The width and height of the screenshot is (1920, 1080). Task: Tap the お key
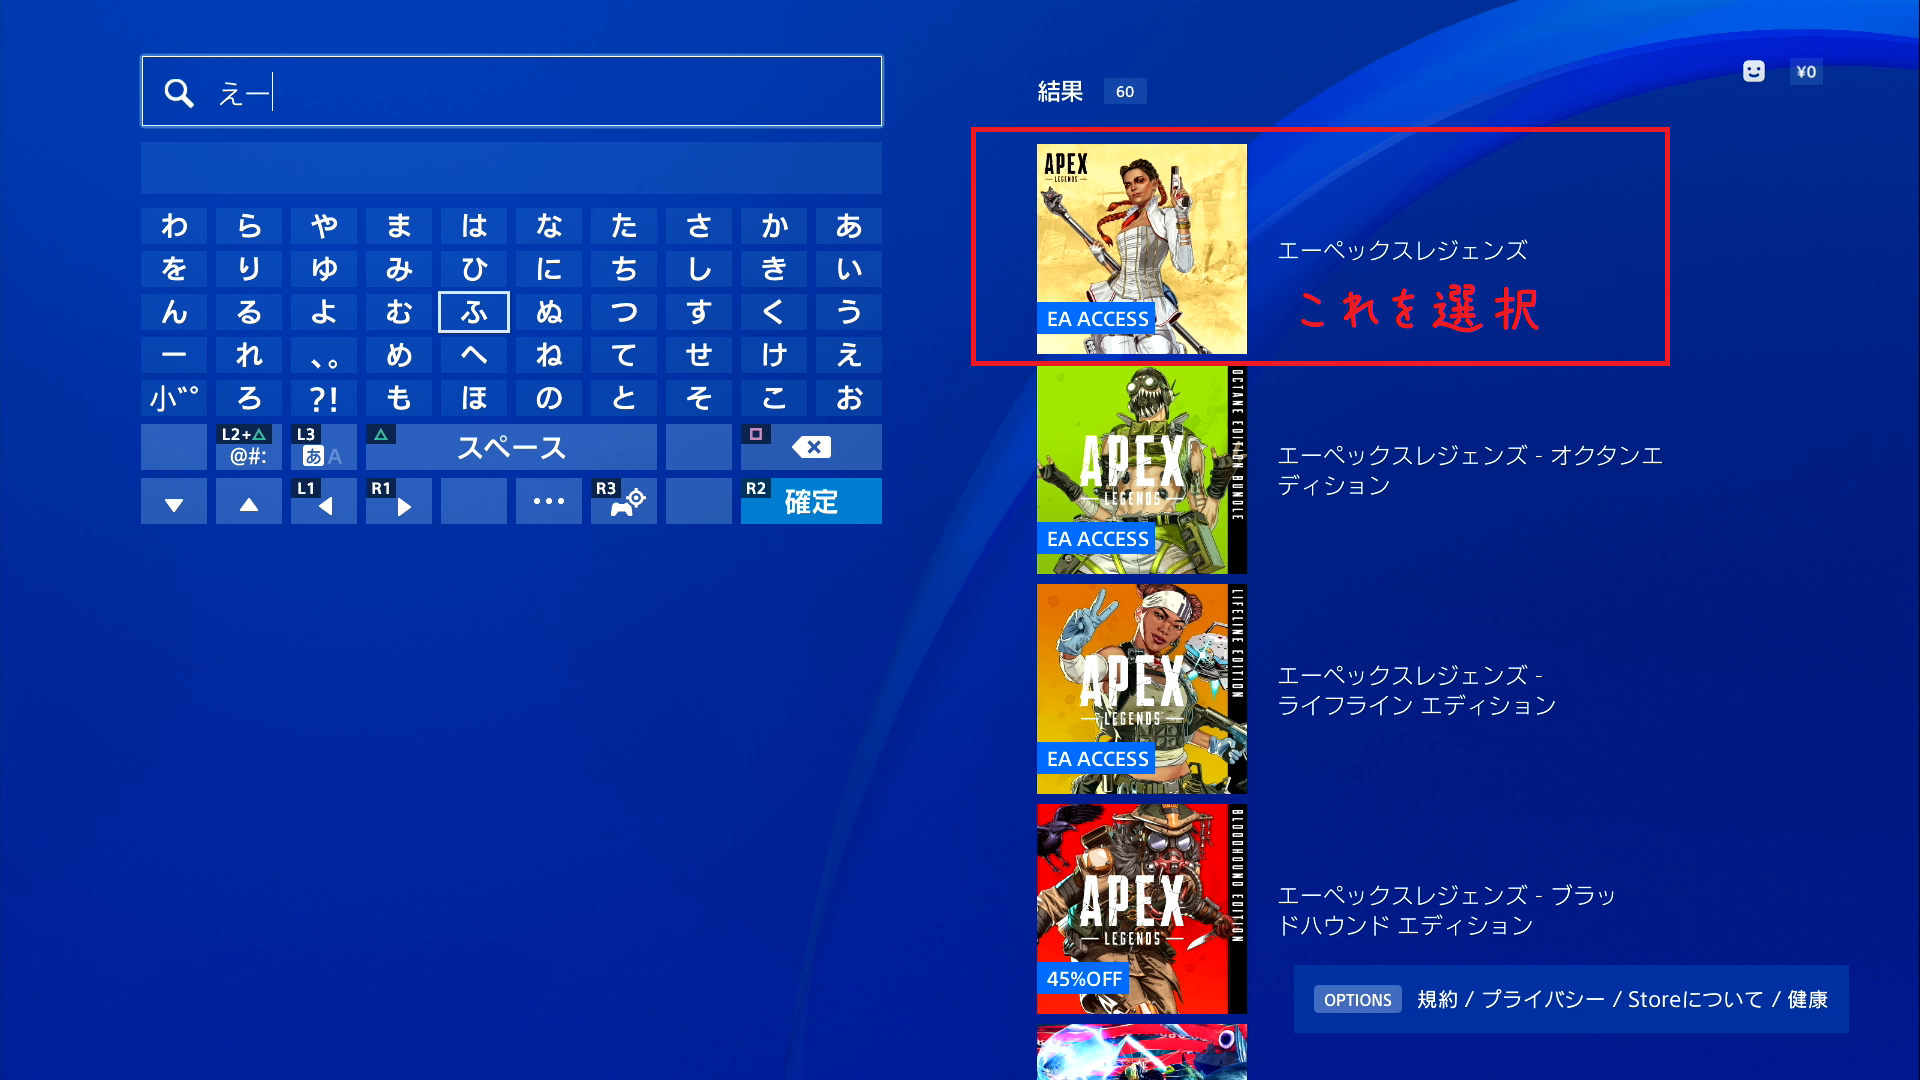(849, 398)
